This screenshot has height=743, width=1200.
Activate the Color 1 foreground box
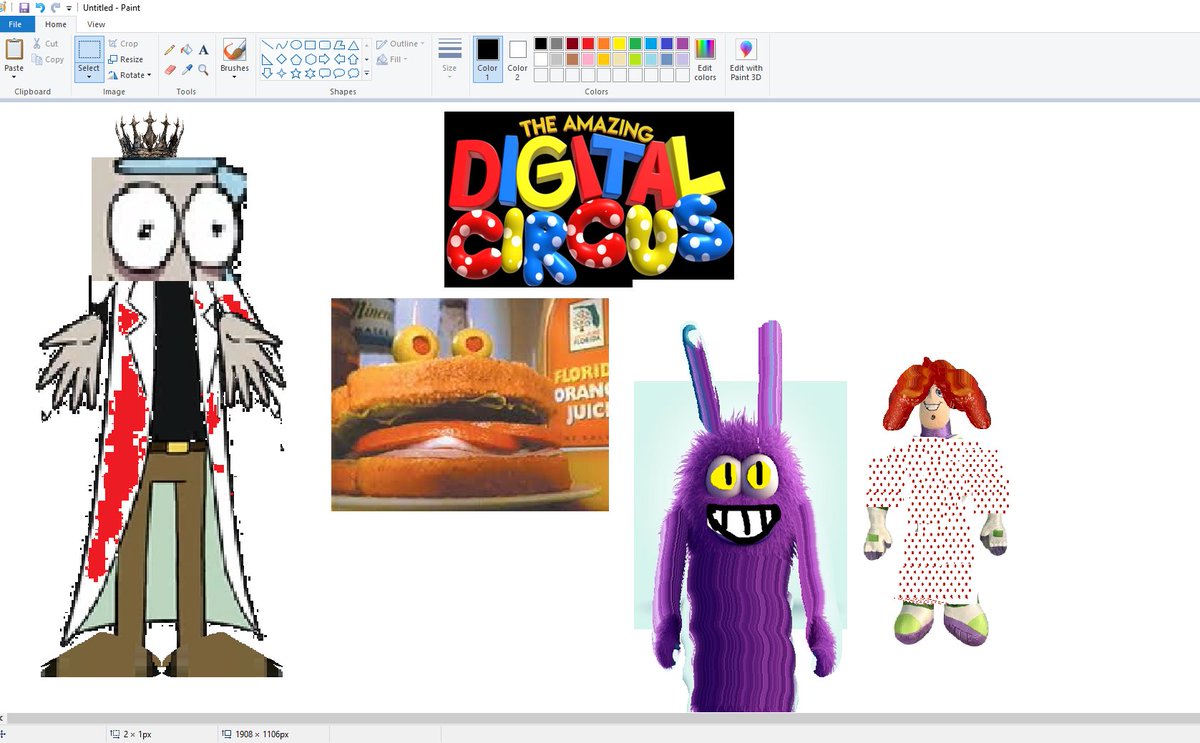(487, 59)
